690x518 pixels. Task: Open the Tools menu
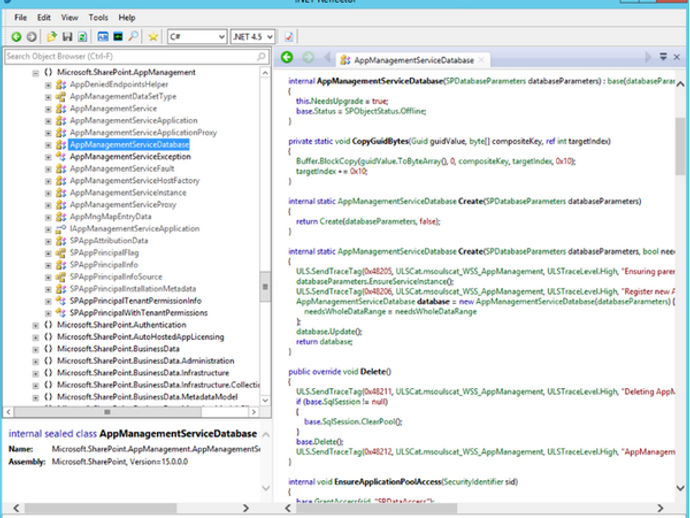pos(98,18)
